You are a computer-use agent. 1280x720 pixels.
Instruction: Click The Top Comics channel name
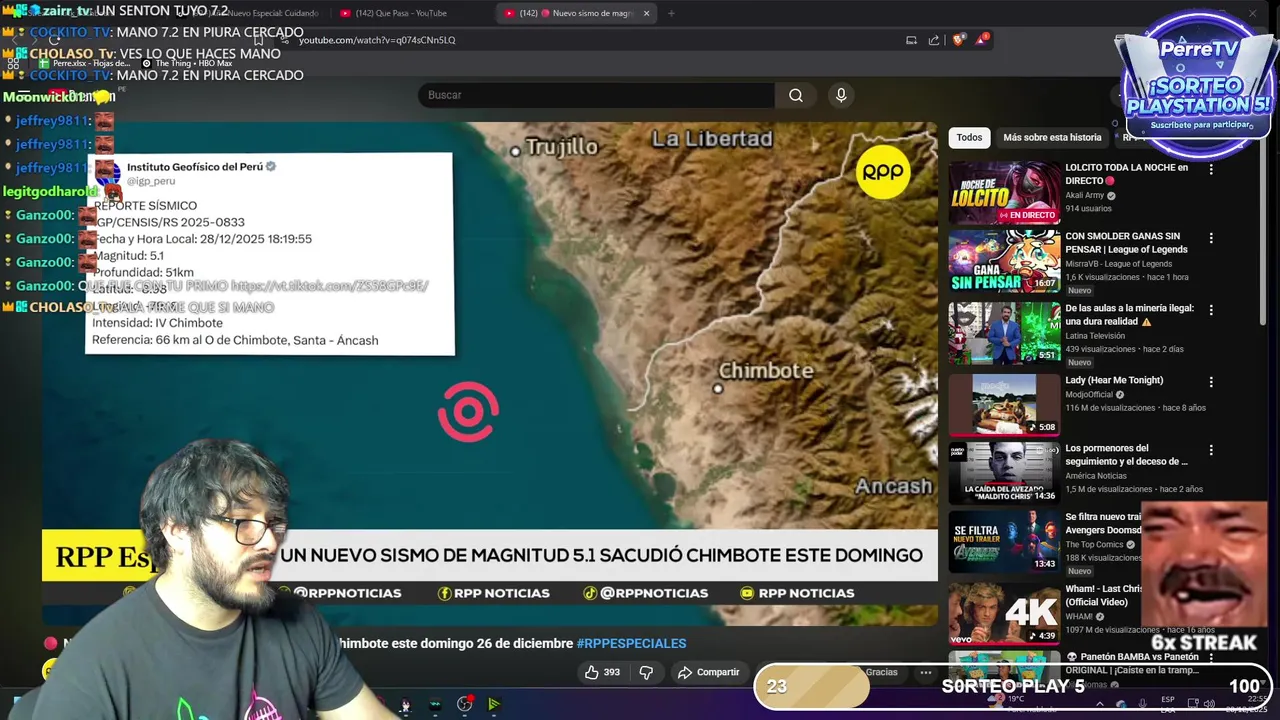[x=1094, y=544]
